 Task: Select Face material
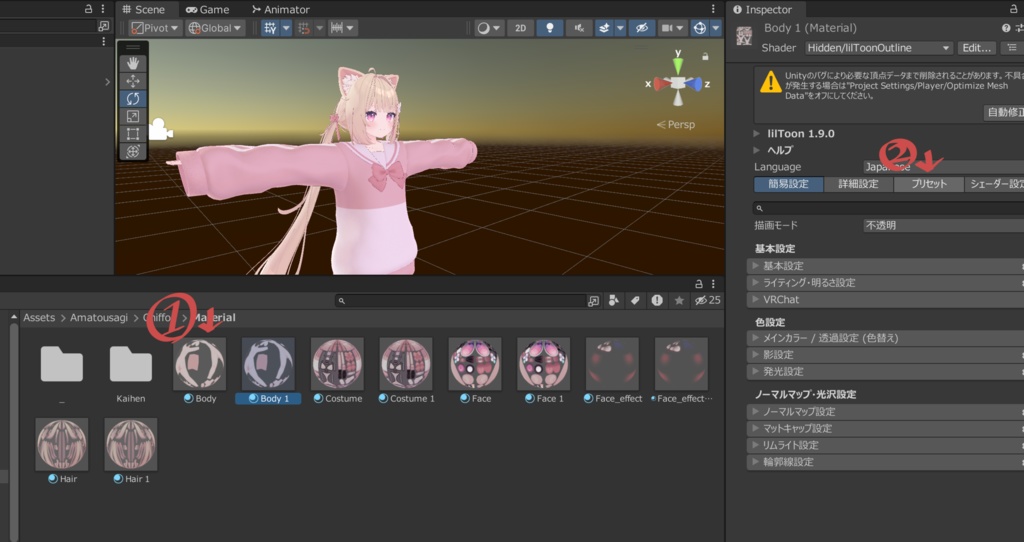475,370
